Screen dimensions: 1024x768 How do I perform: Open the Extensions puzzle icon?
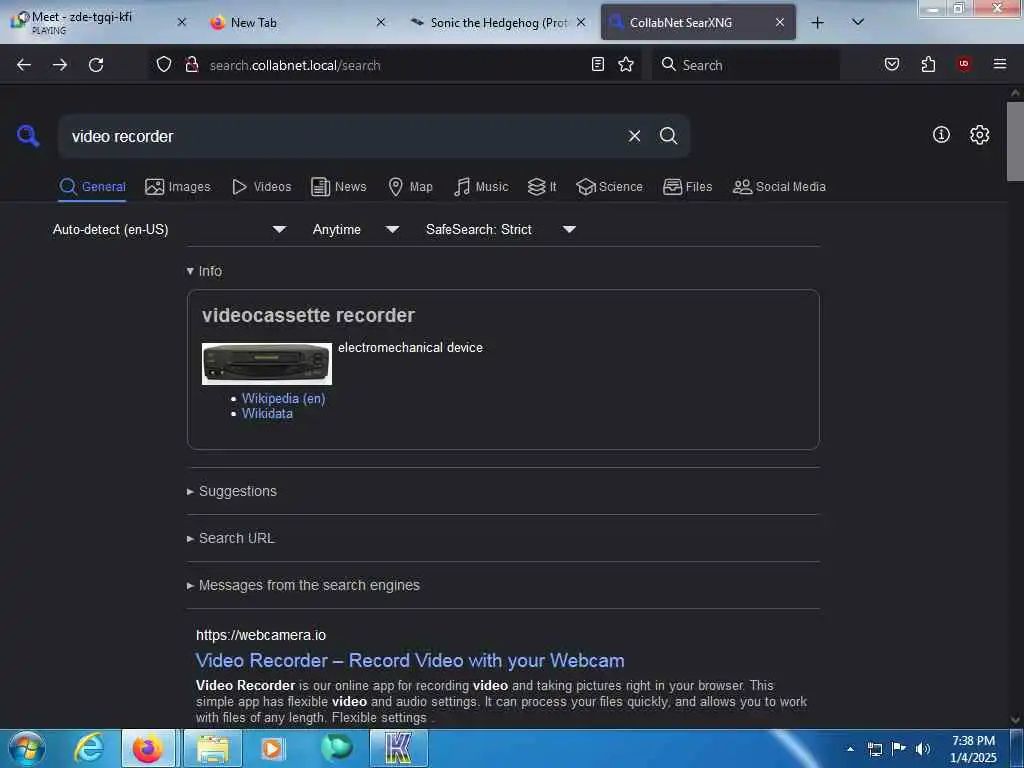[928, 64]
